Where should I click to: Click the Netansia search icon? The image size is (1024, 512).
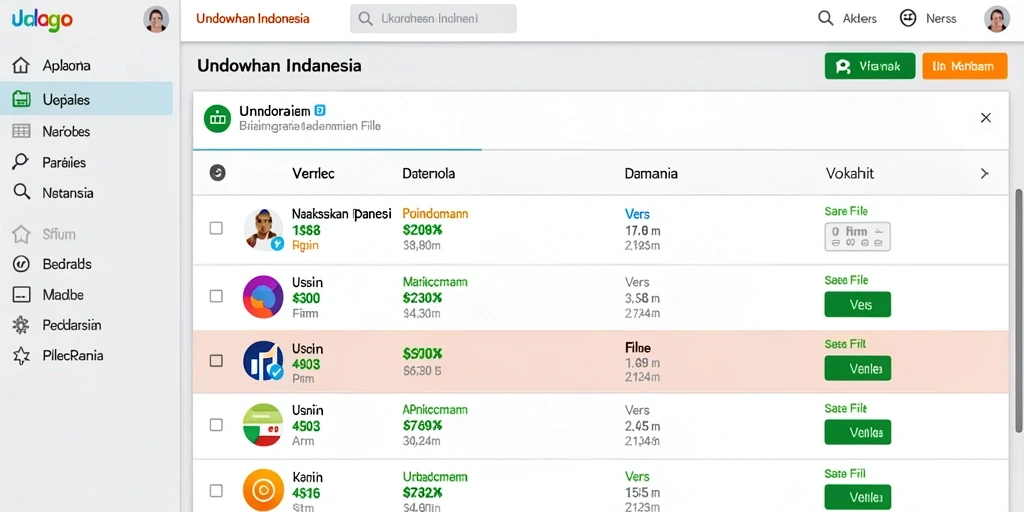click(22, 192)
